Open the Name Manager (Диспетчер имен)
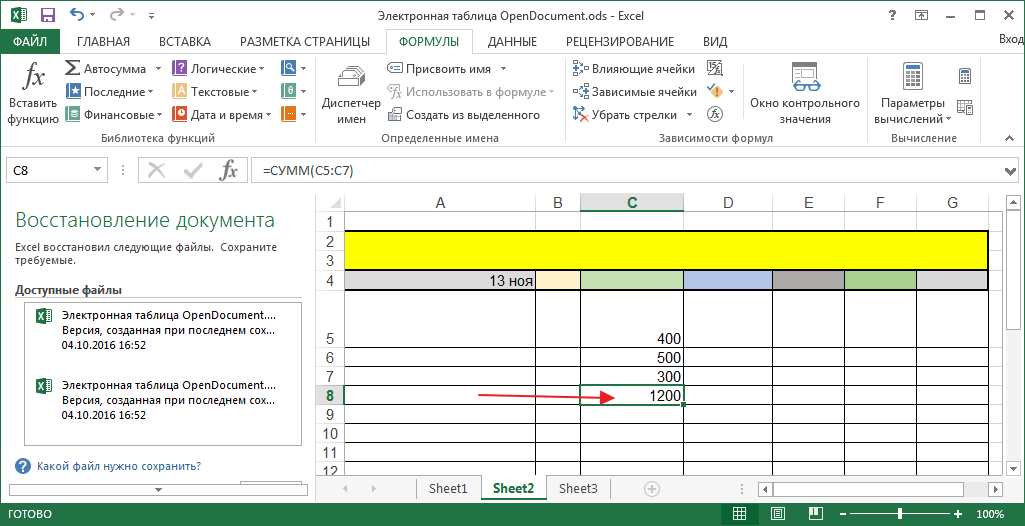This screenshot has width=1025, height=526. pyautogui.click(x=351, y=92)
